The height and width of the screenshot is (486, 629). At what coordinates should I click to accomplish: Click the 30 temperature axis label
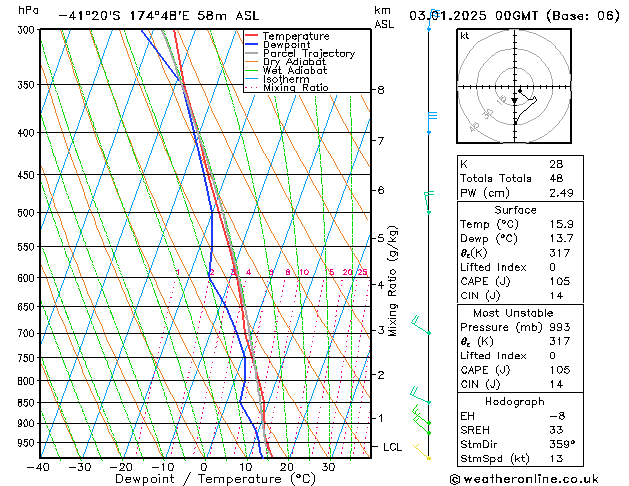[x=328, y=467]
